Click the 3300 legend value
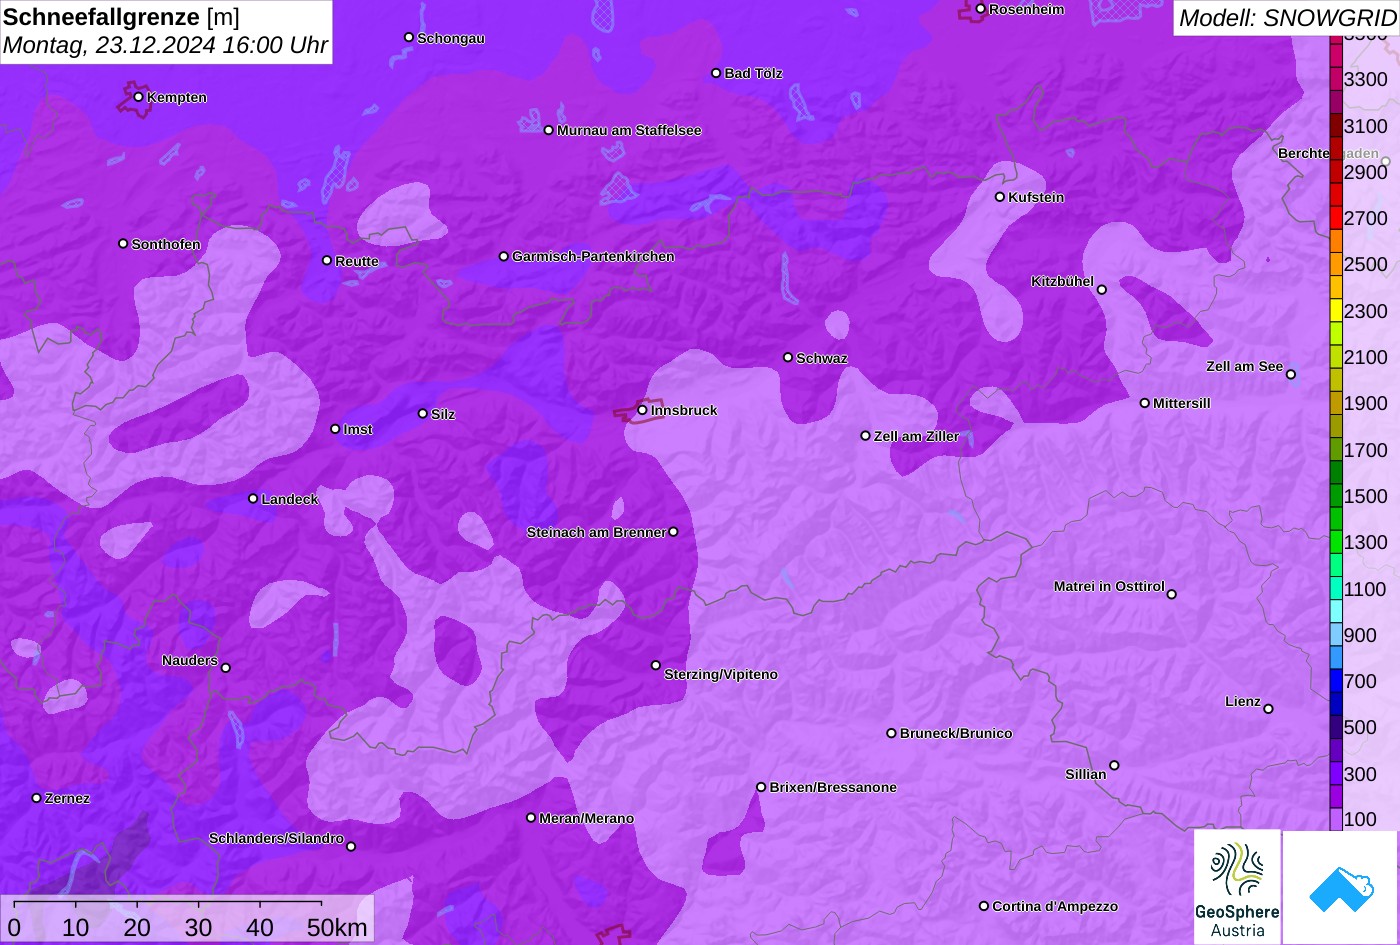This screenshot has height=945, width=1400. [x=1366, y=79]
